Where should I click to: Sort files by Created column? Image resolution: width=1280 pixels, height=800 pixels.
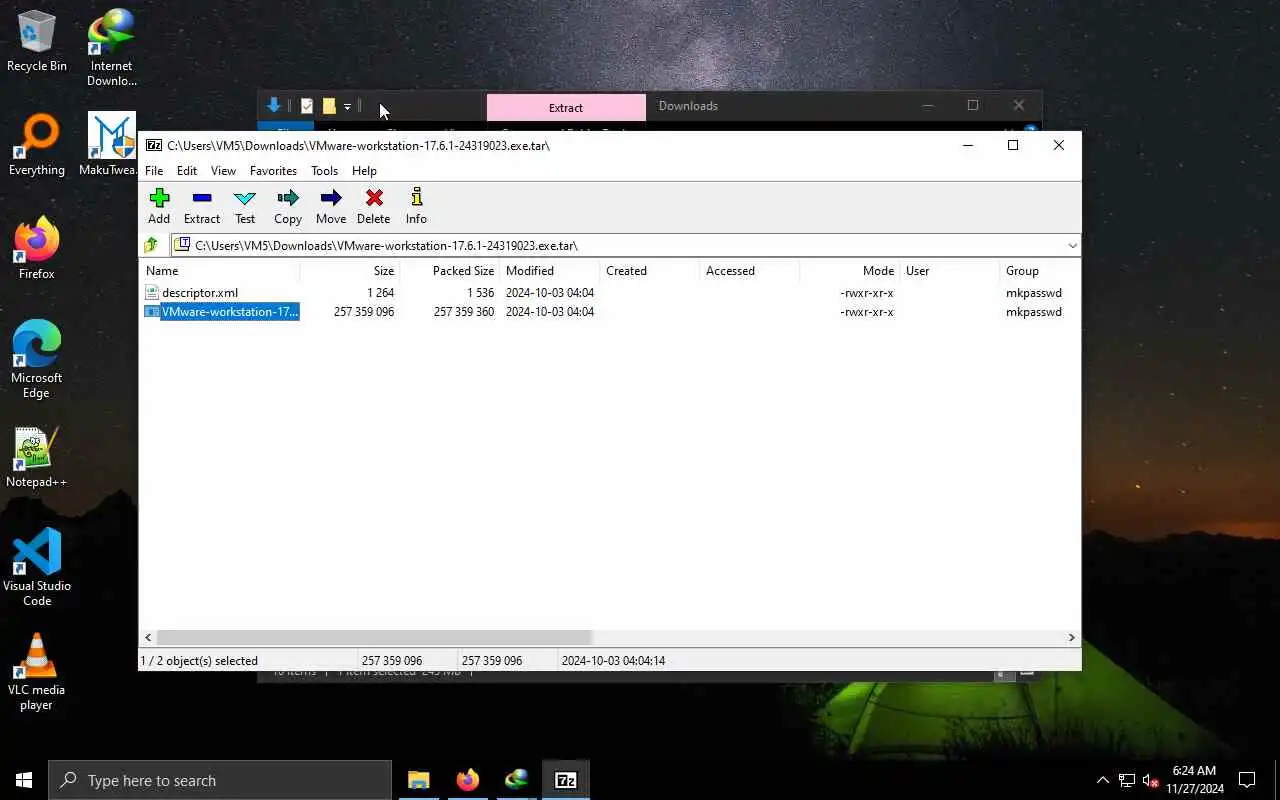[649, 271]
